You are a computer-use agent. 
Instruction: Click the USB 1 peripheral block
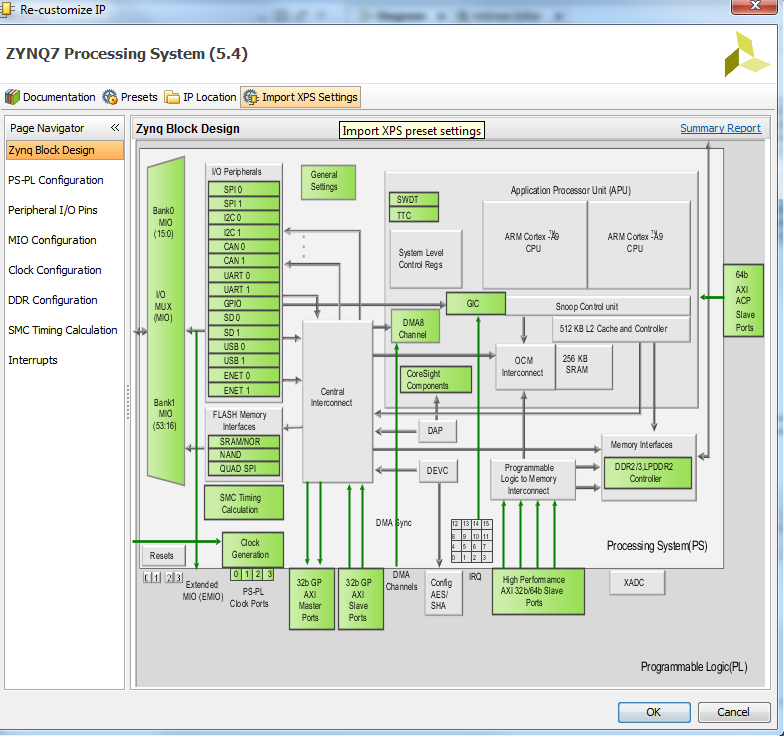coord(244,360)
